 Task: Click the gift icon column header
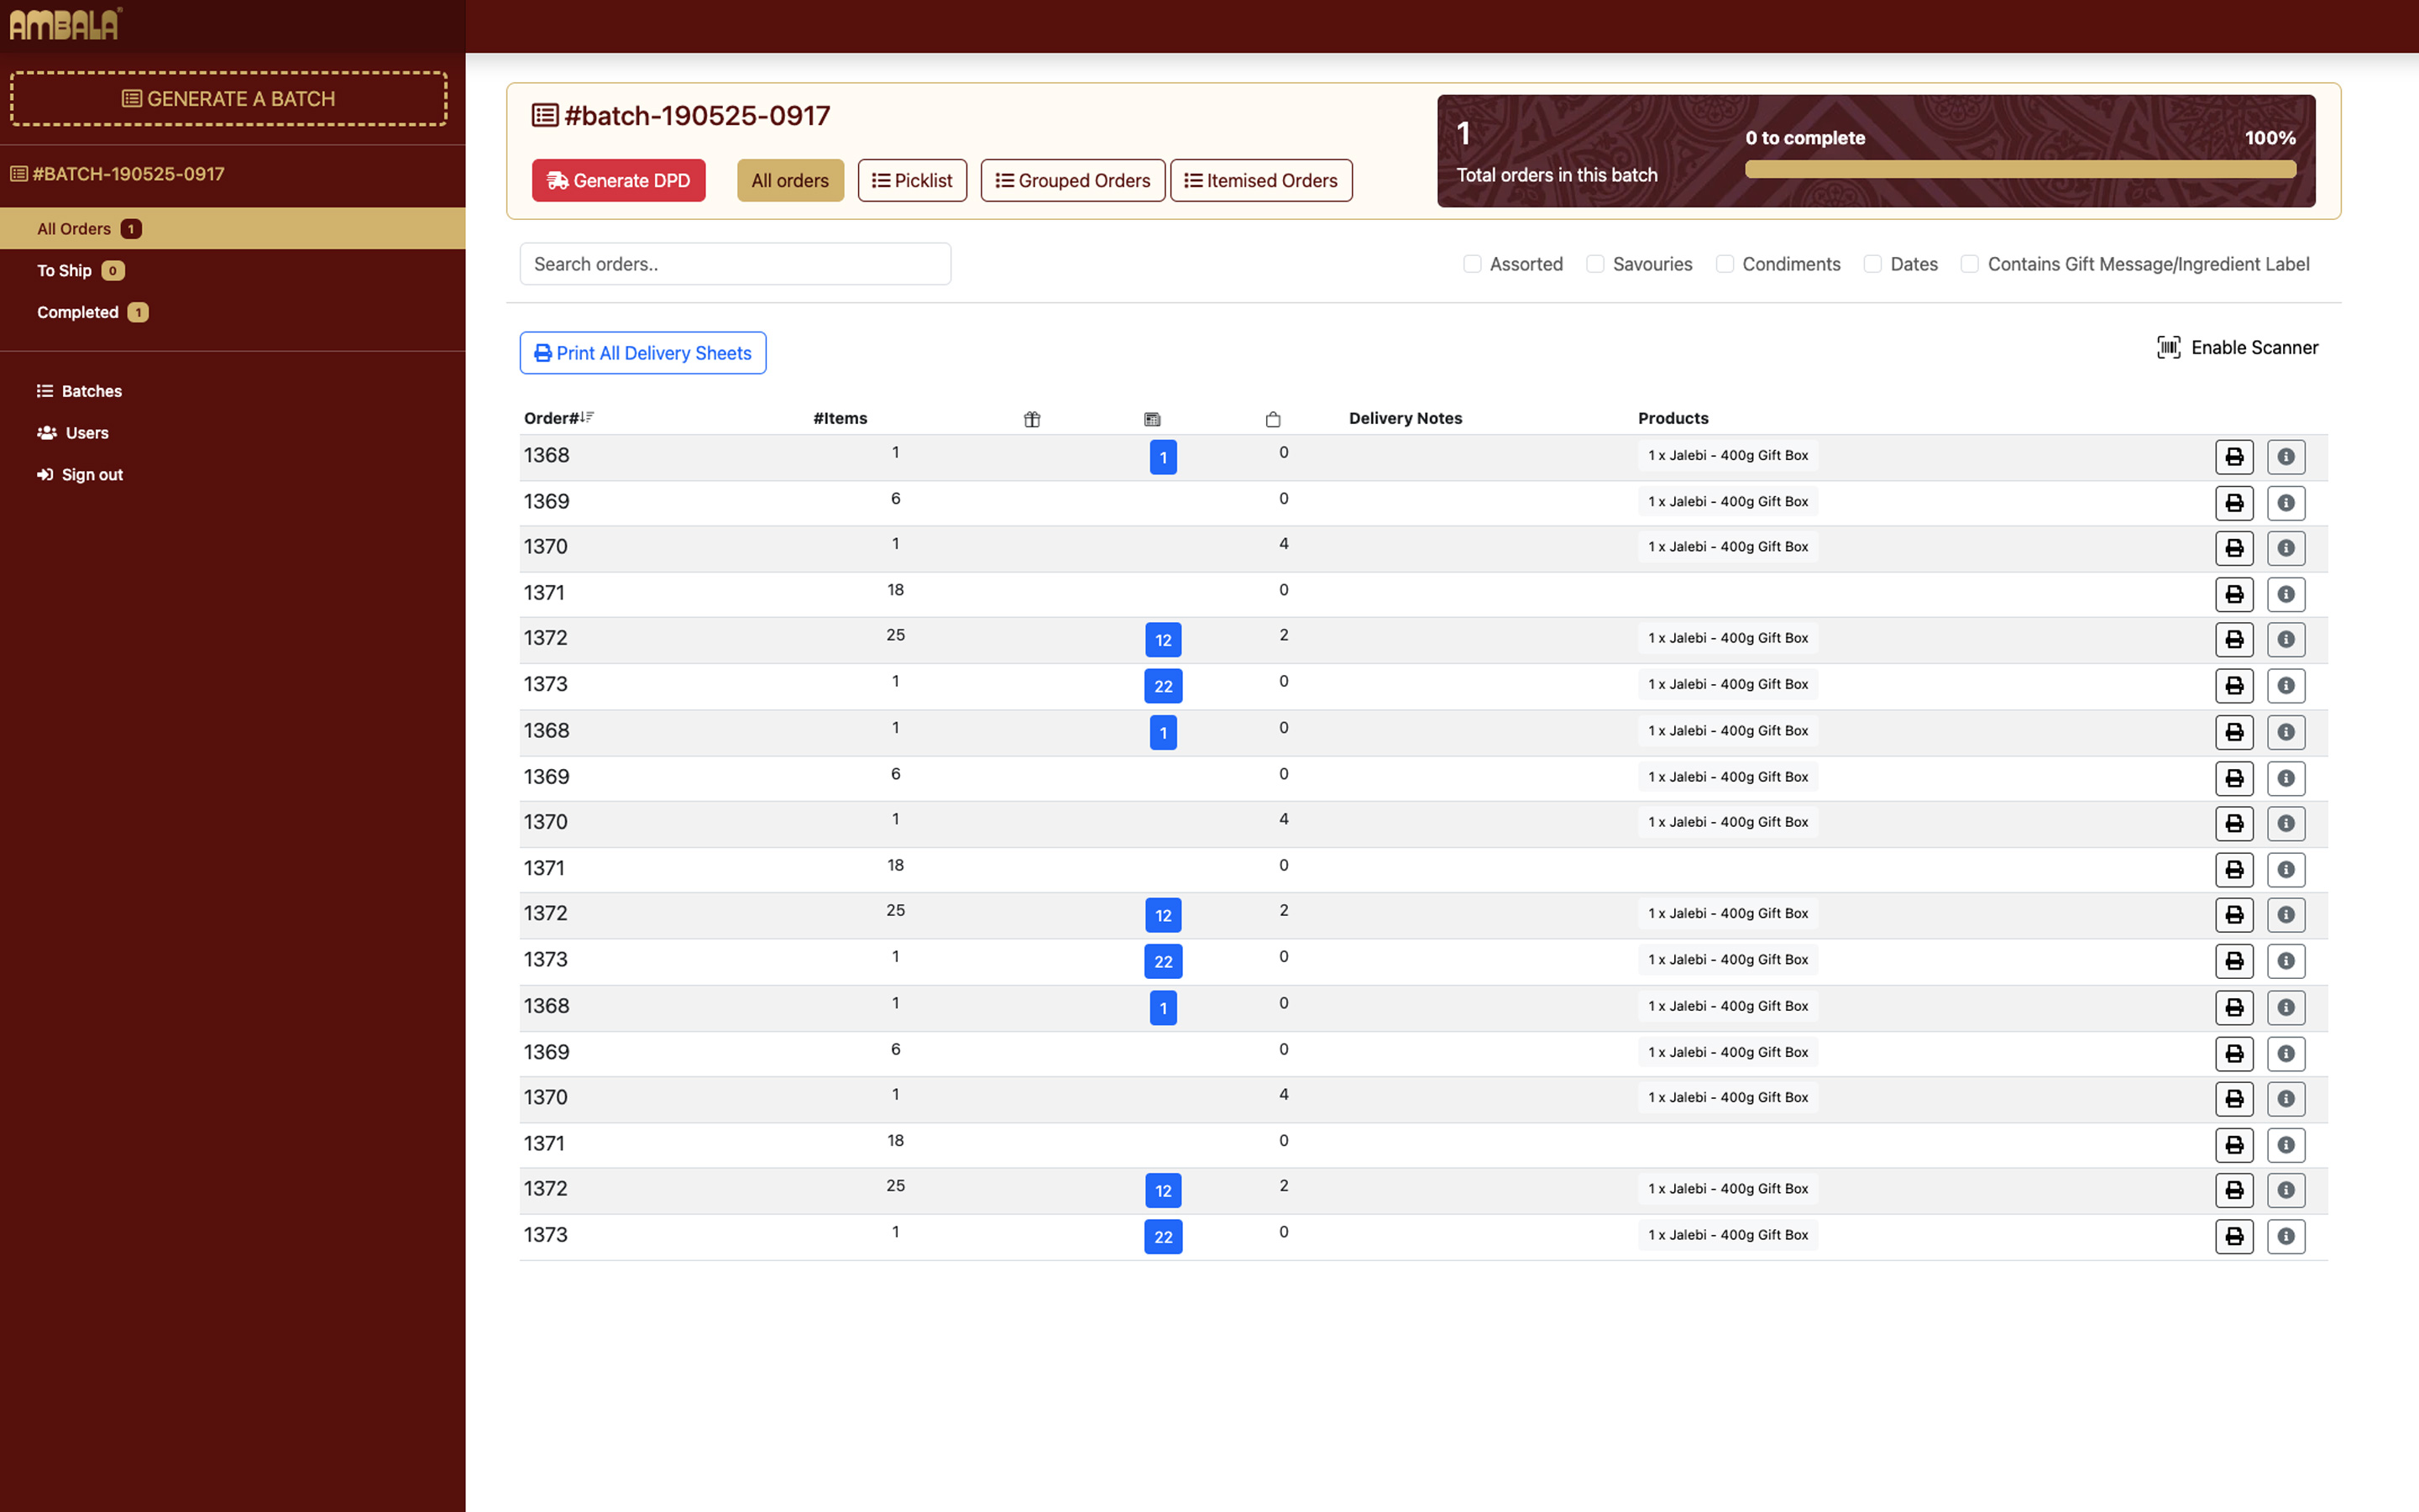pos(1032,419)
